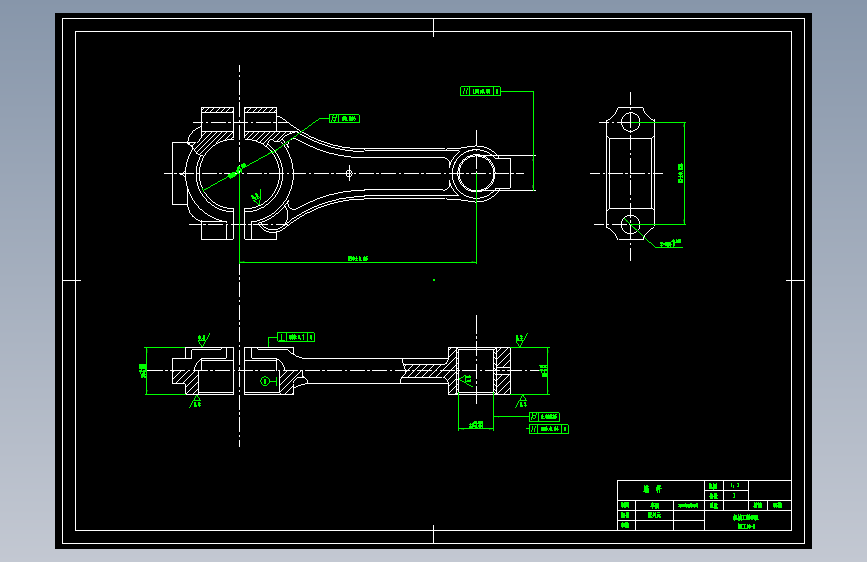
Task: Select the cylindricity frame below the small-end section
Action: pos(545,417)
